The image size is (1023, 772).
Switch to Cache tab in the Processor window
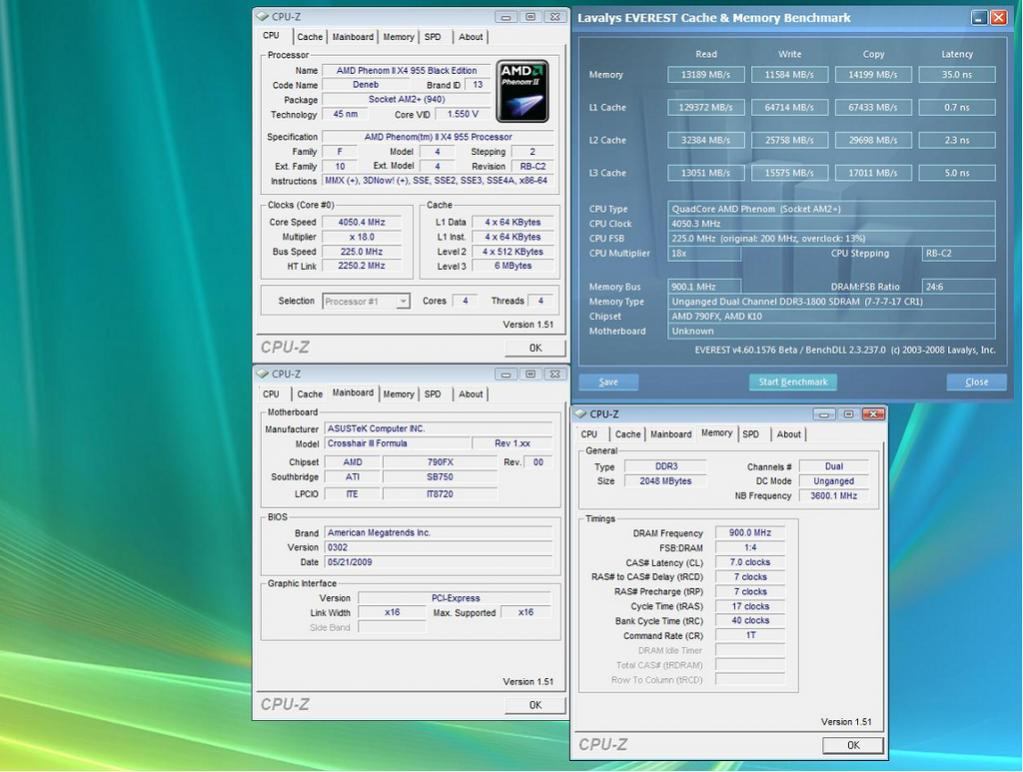pos(310,37)
